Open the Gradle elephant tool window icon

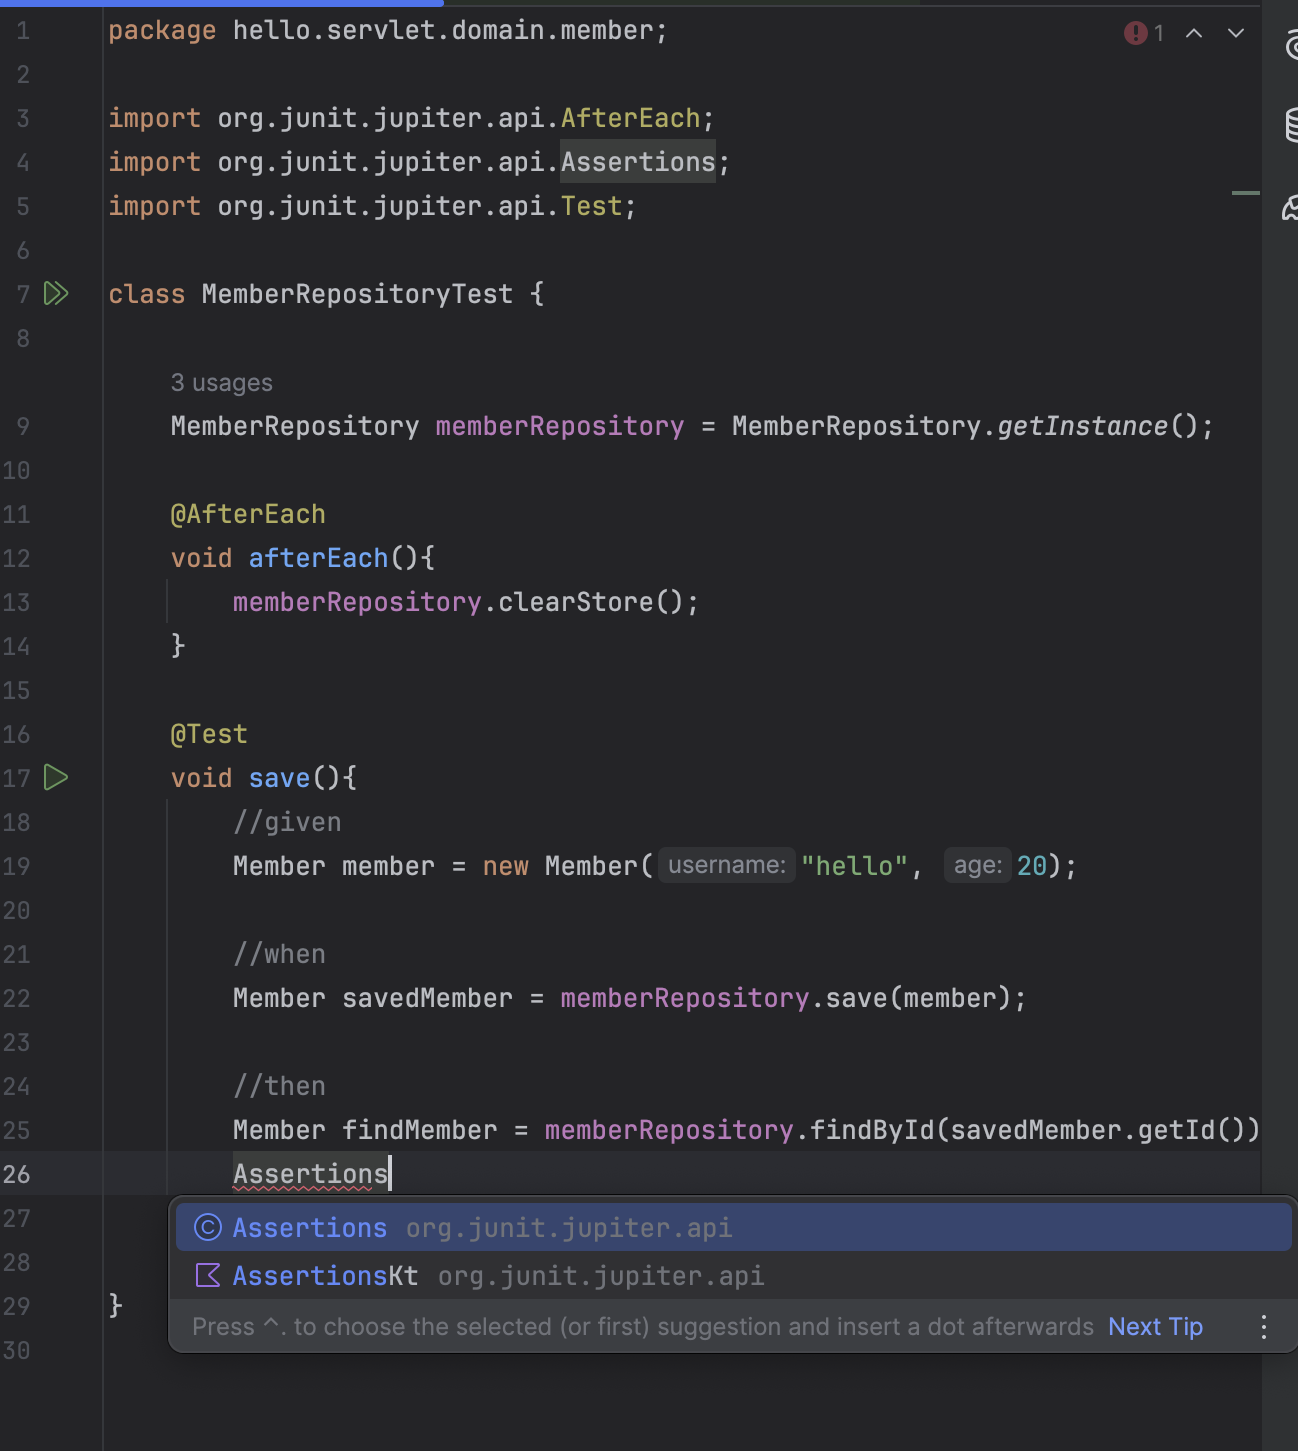[1291, 208]
